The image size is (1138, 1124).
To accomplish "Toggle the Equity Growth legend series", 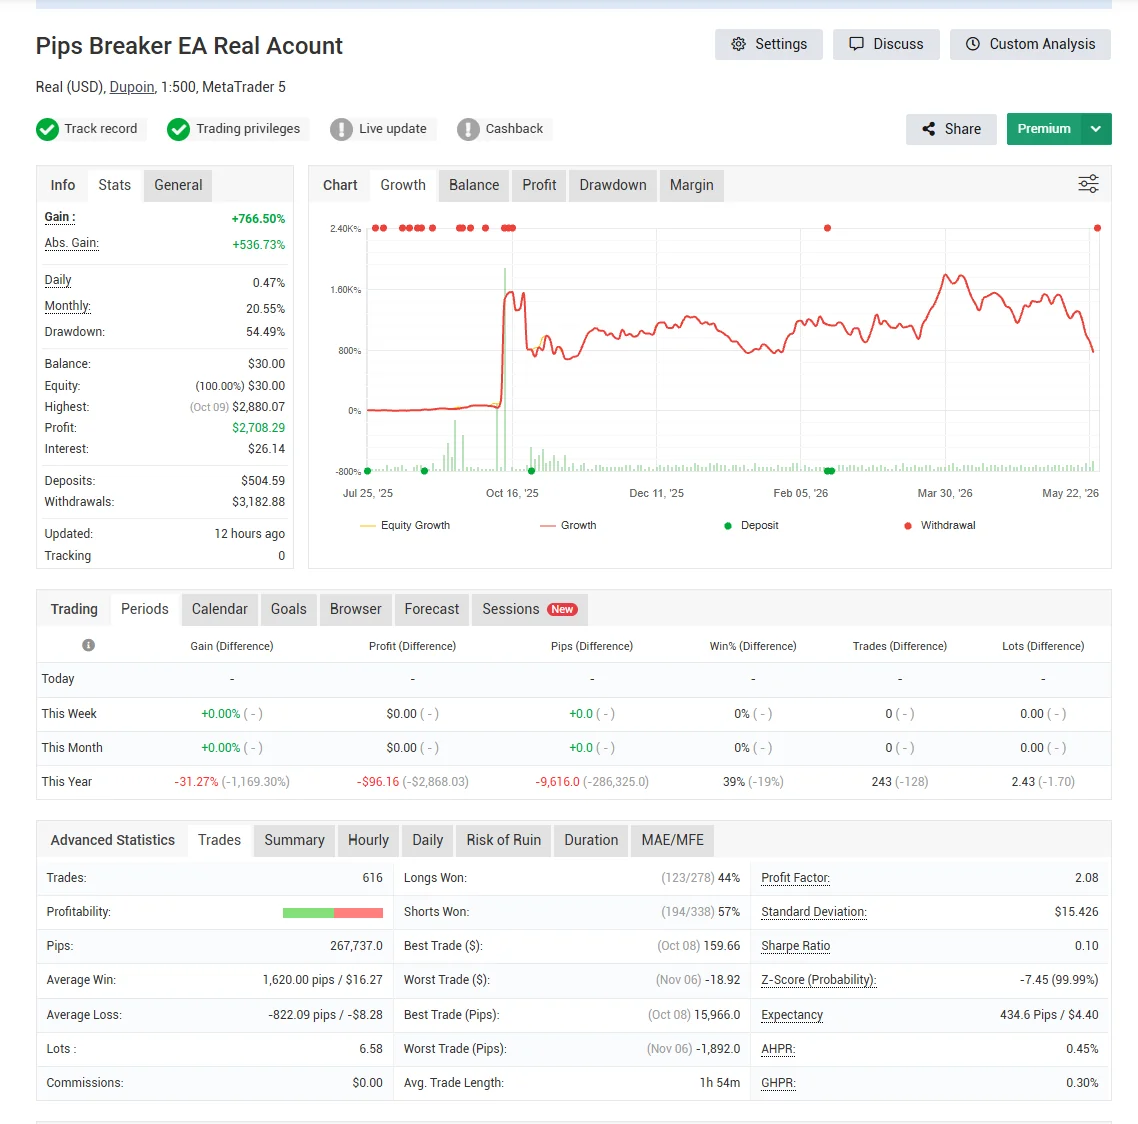I will (405, 525).
